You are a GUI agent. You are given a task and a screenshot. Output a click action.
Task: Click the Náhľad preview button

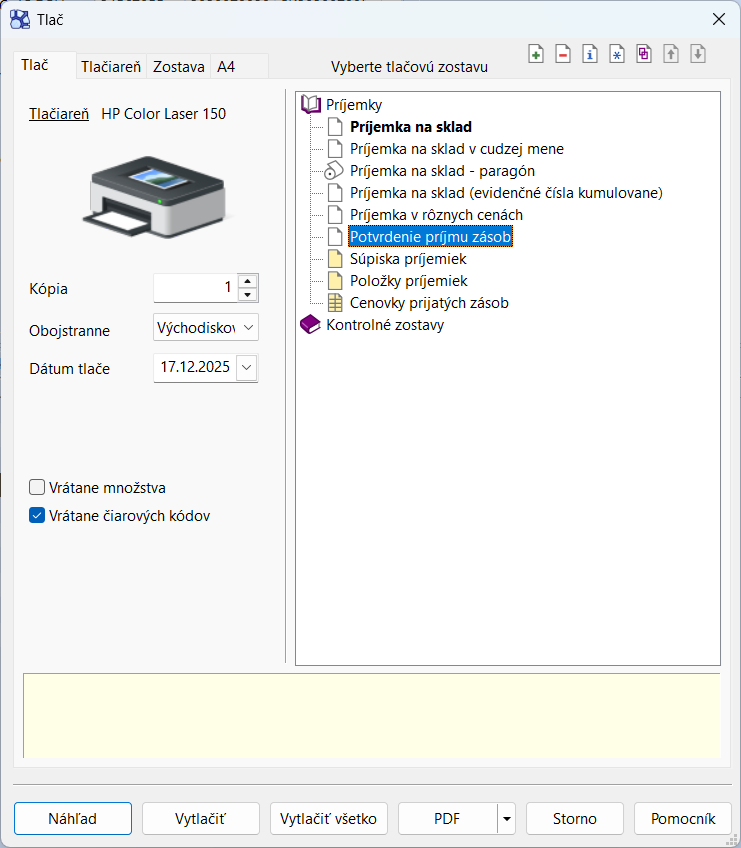click(x=73, y=819)
